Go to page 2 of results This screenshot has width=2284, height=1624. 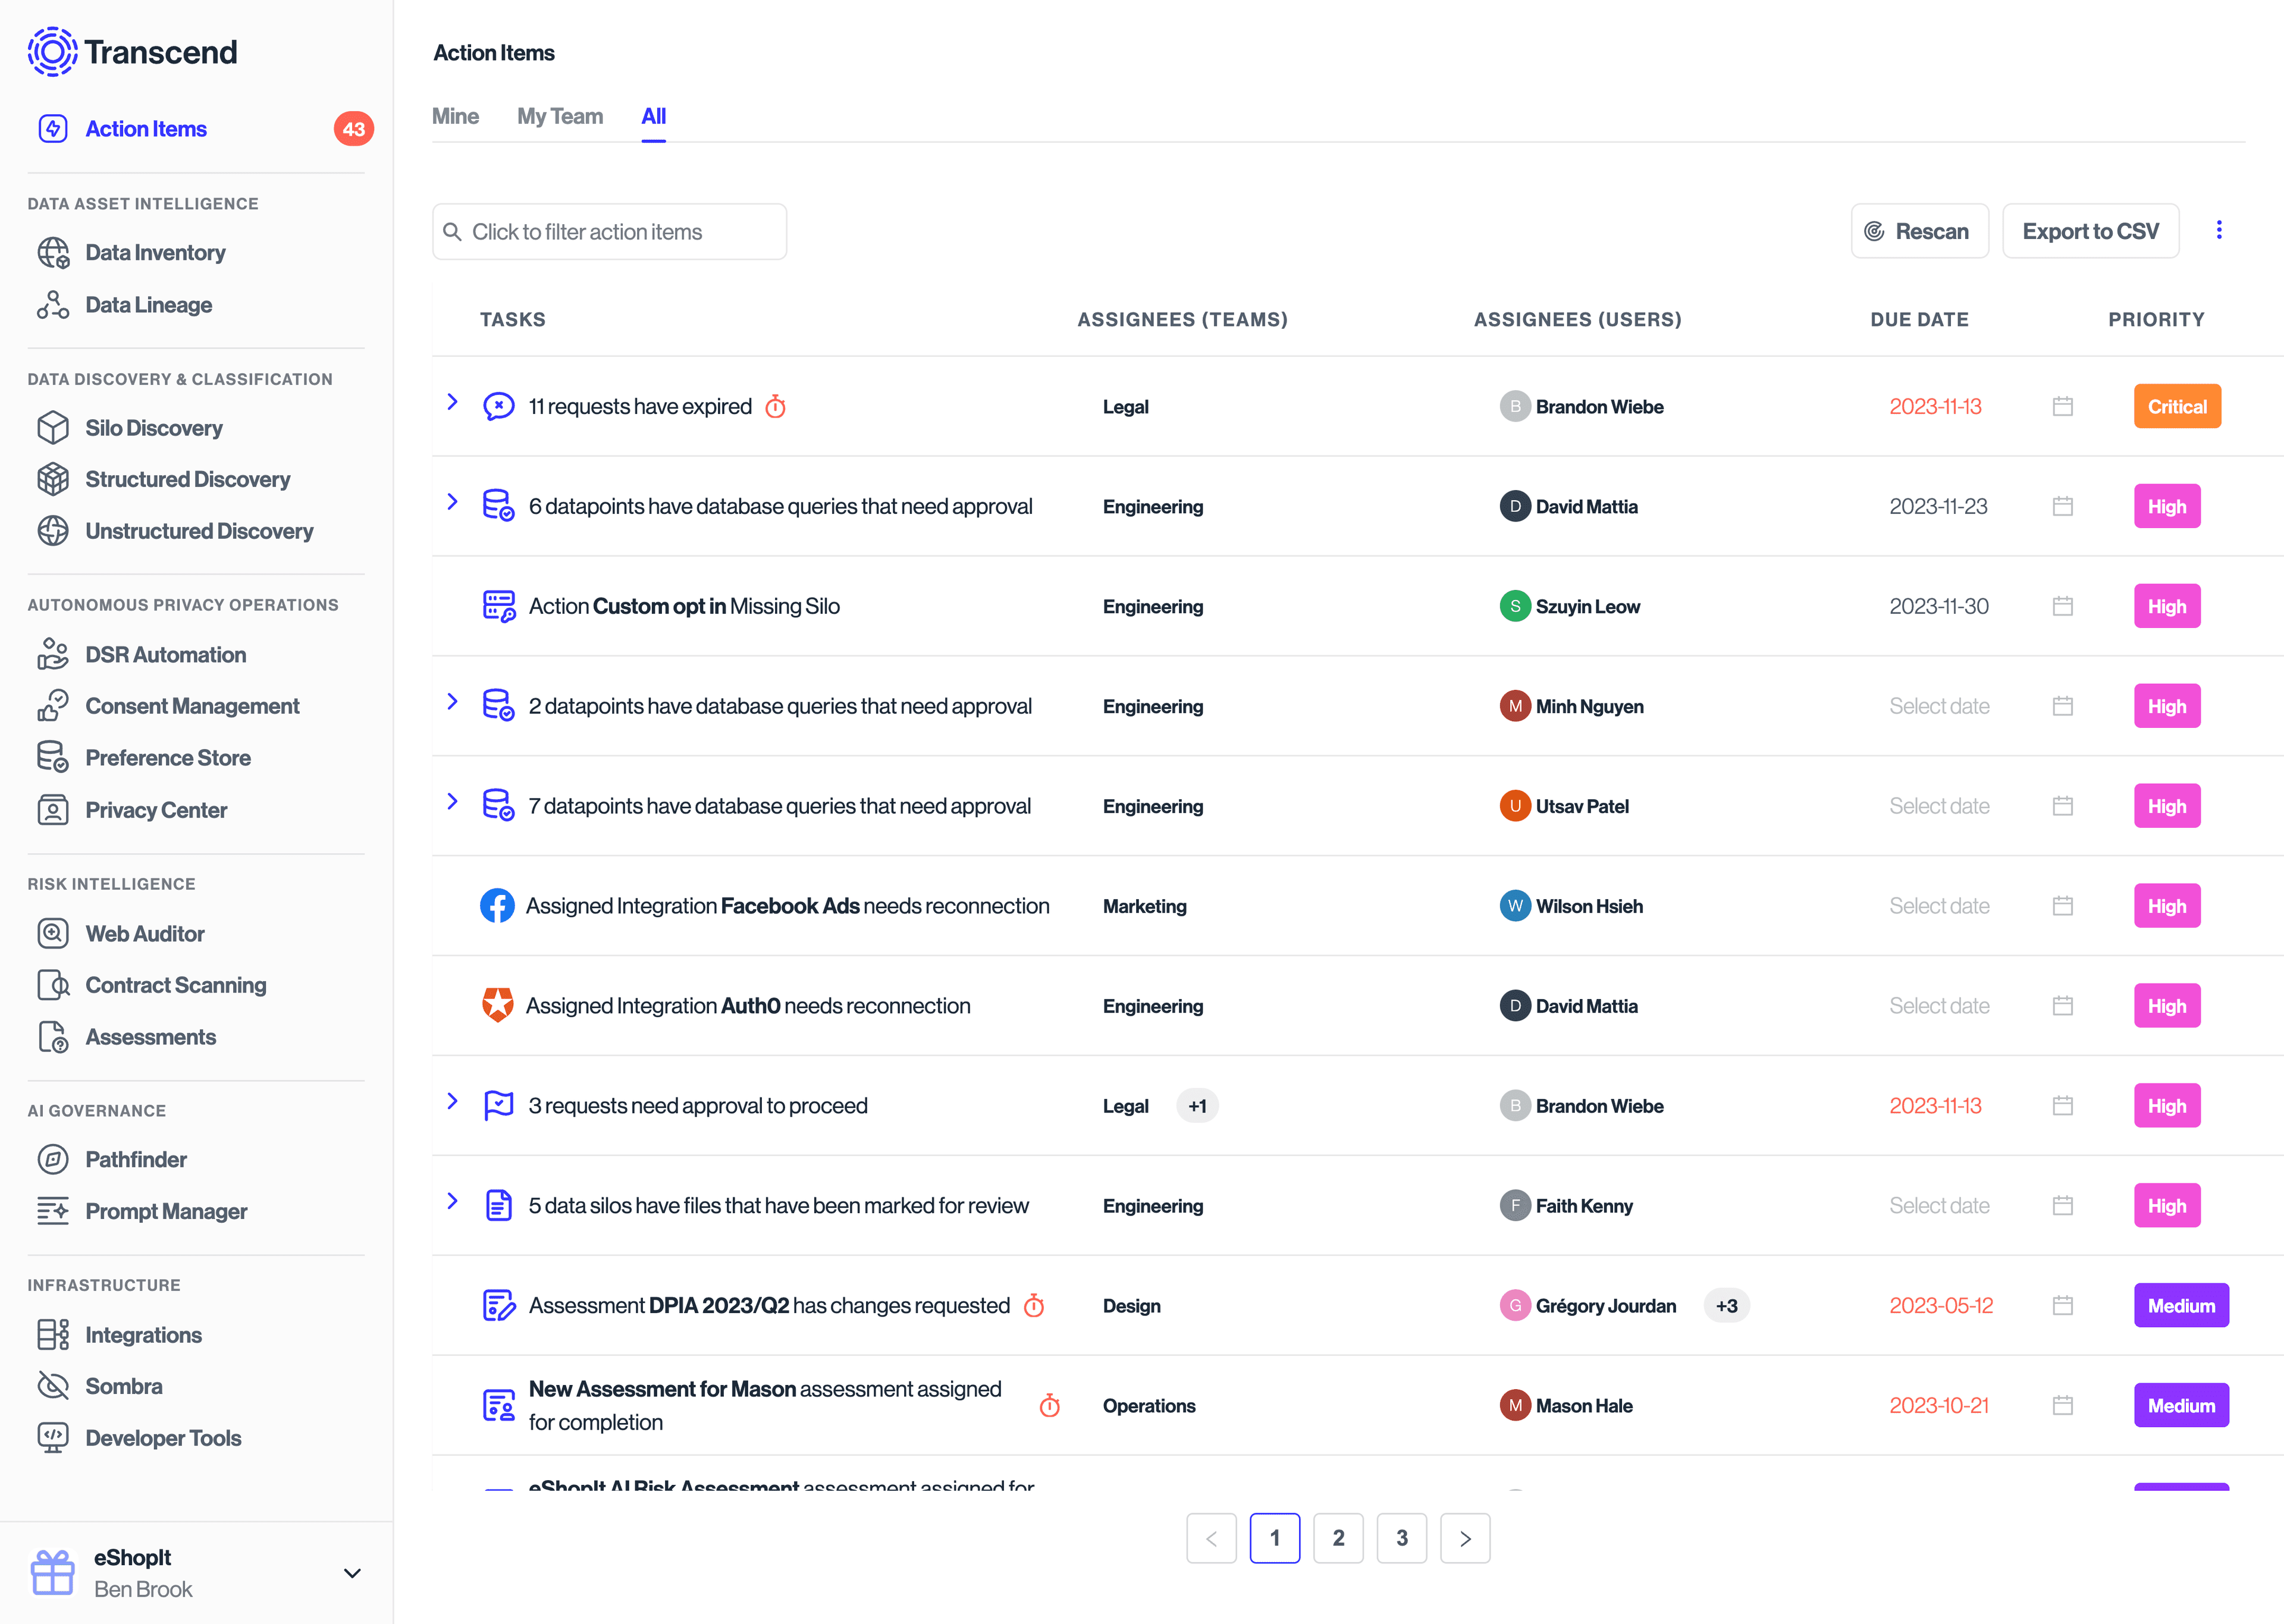coord(1338,1538)
